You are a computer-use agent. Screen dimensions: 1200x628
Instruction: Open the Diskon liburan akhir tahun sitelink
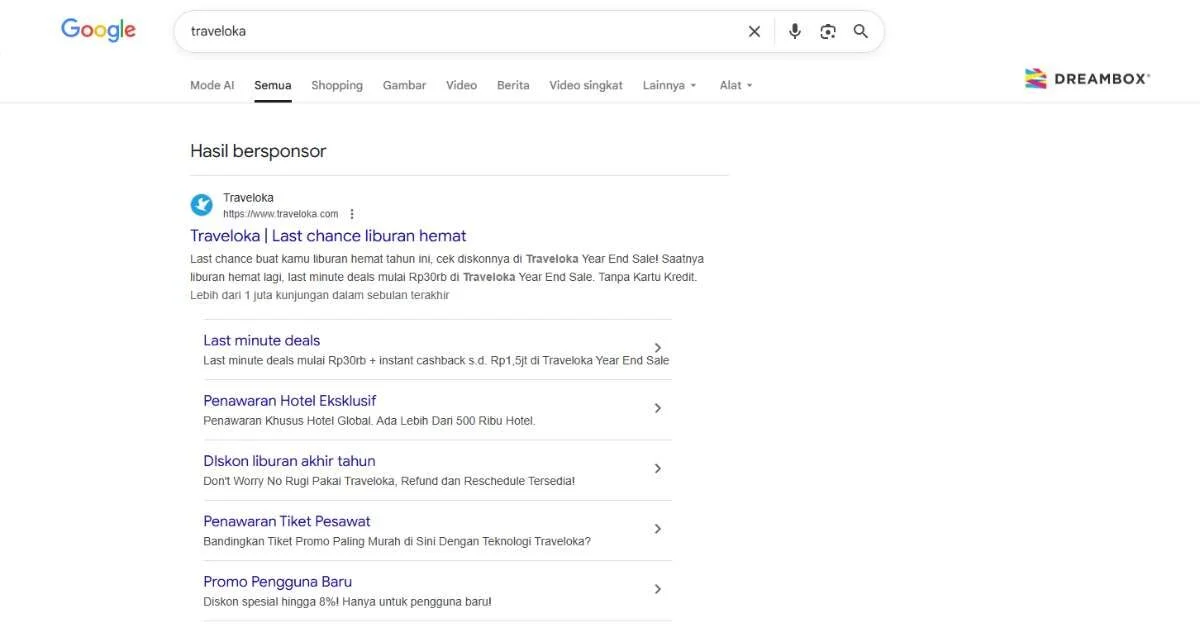pos(289,461)
